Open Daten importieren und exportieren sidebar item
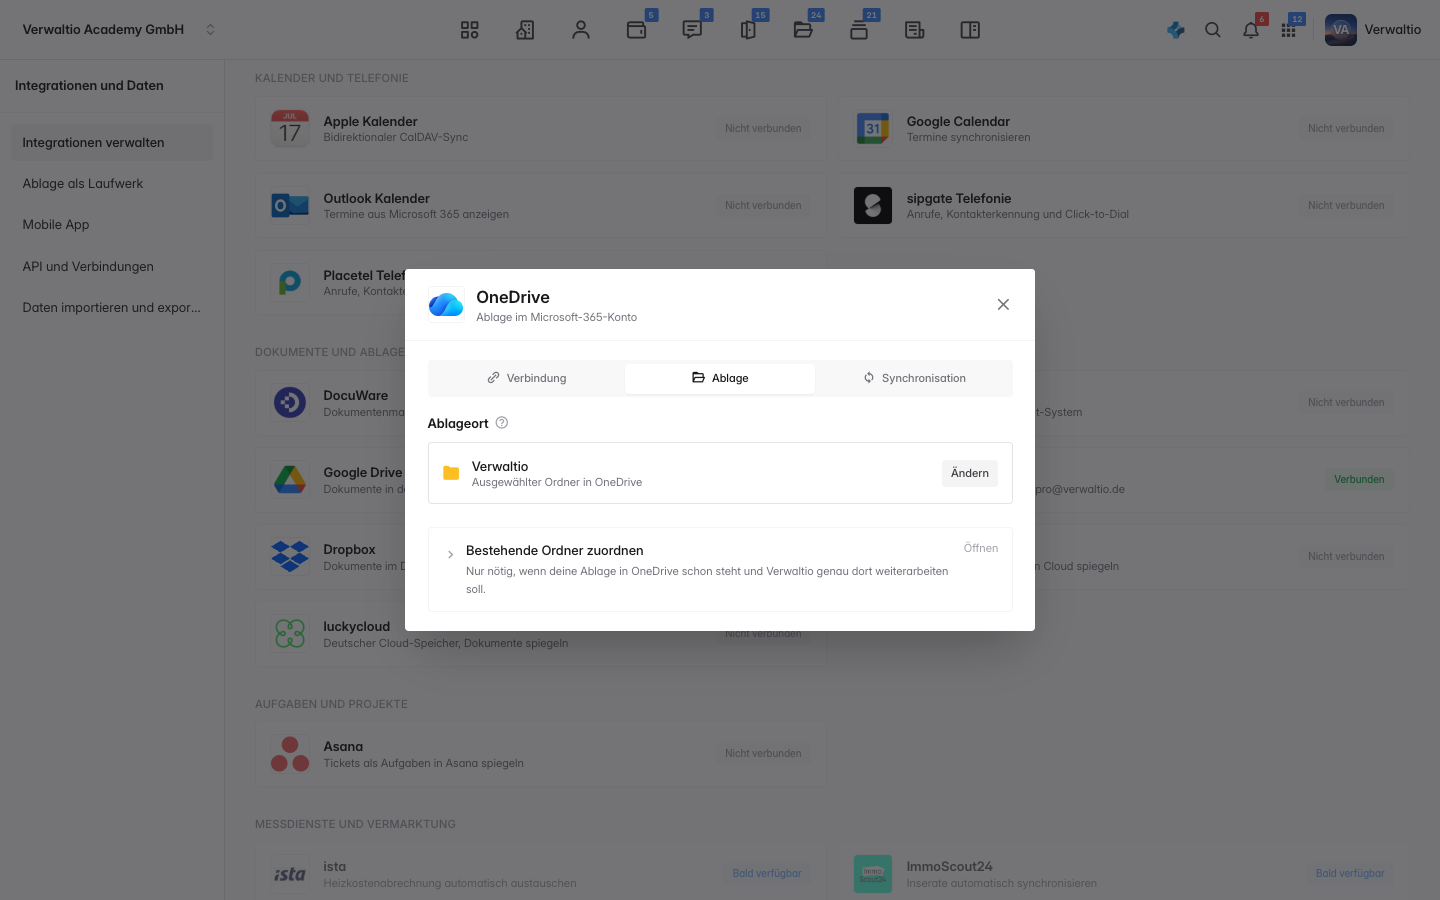The width and height of the screenshot is (1440, 900). pyautogui.click(x=112, y=308)
